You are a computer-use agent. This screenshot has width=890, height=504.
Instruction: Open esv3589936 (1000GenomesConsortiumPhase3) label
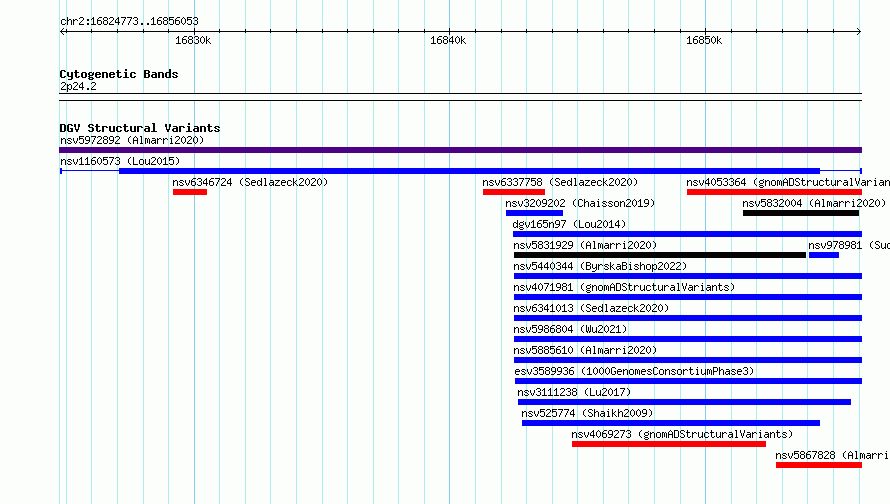click(634, 371)
